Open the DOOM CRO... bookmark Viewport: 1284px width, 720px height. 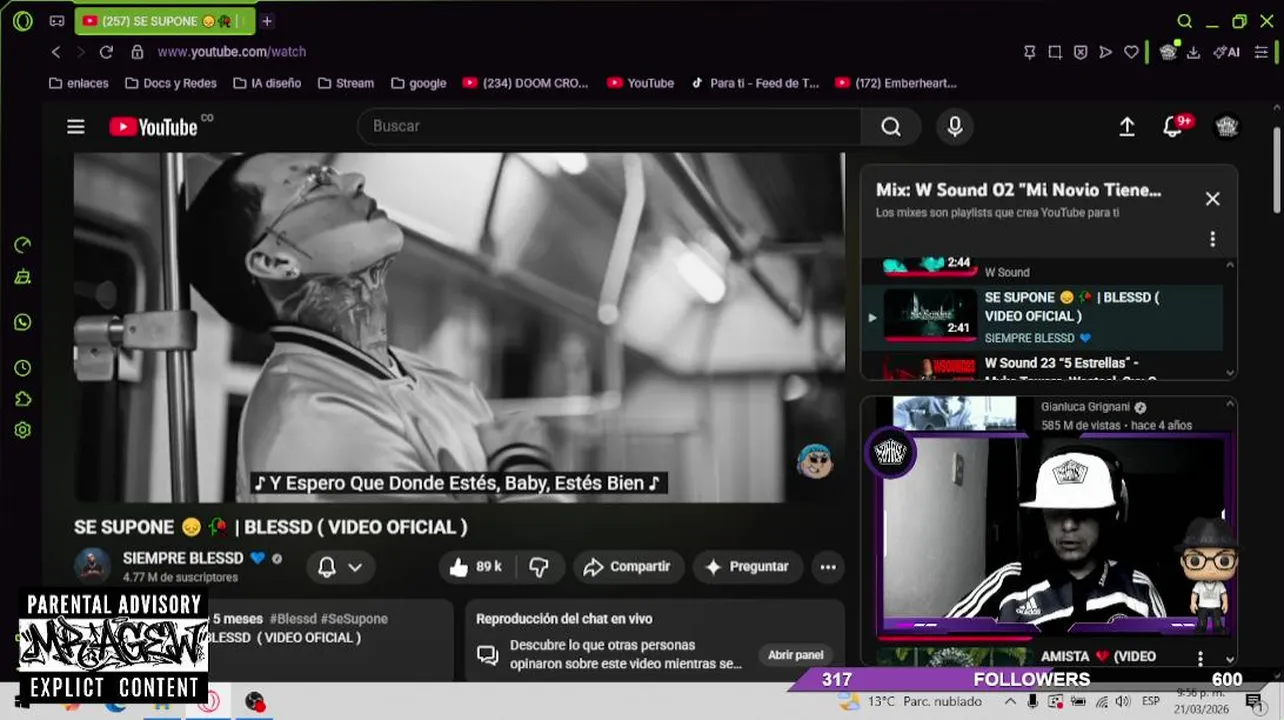(x=526, y=83)
